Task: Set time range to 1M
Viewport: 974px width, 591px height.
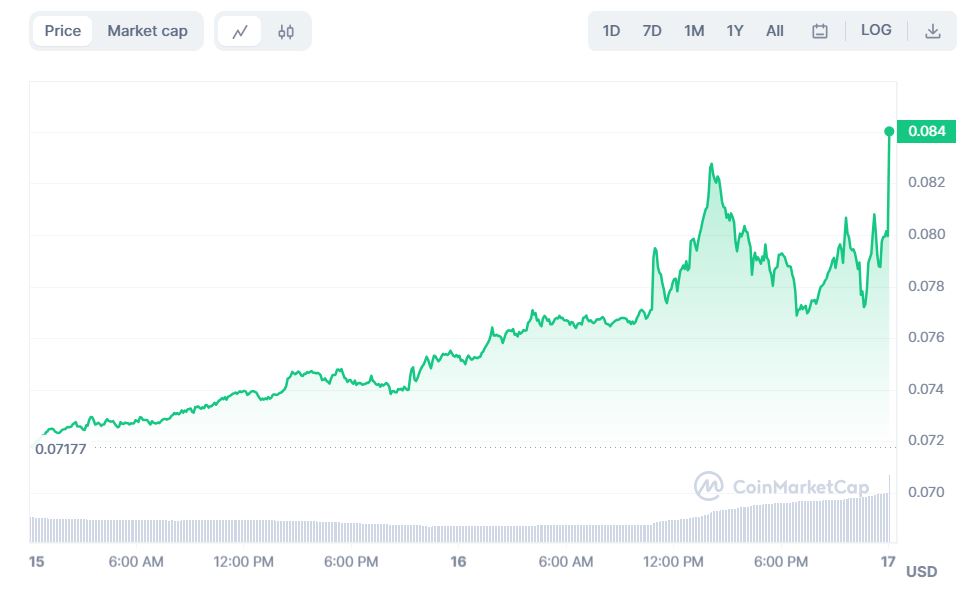Action: pyautogui.click(x=694, y=31)
